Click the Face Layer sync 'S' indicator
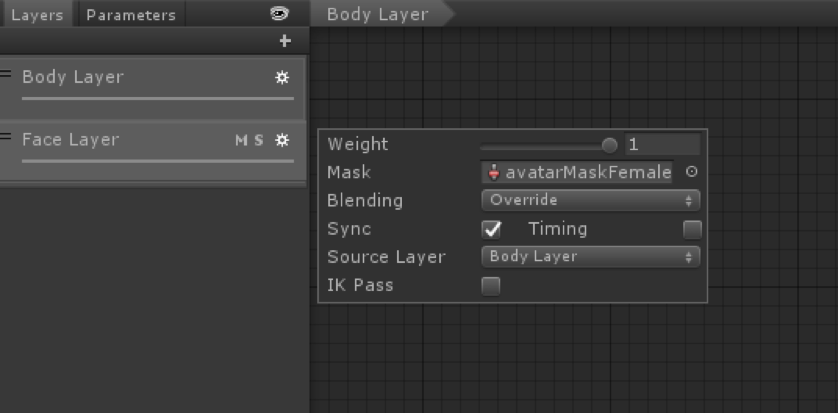This screenshot has width=838, height=413. coord(259,140)
